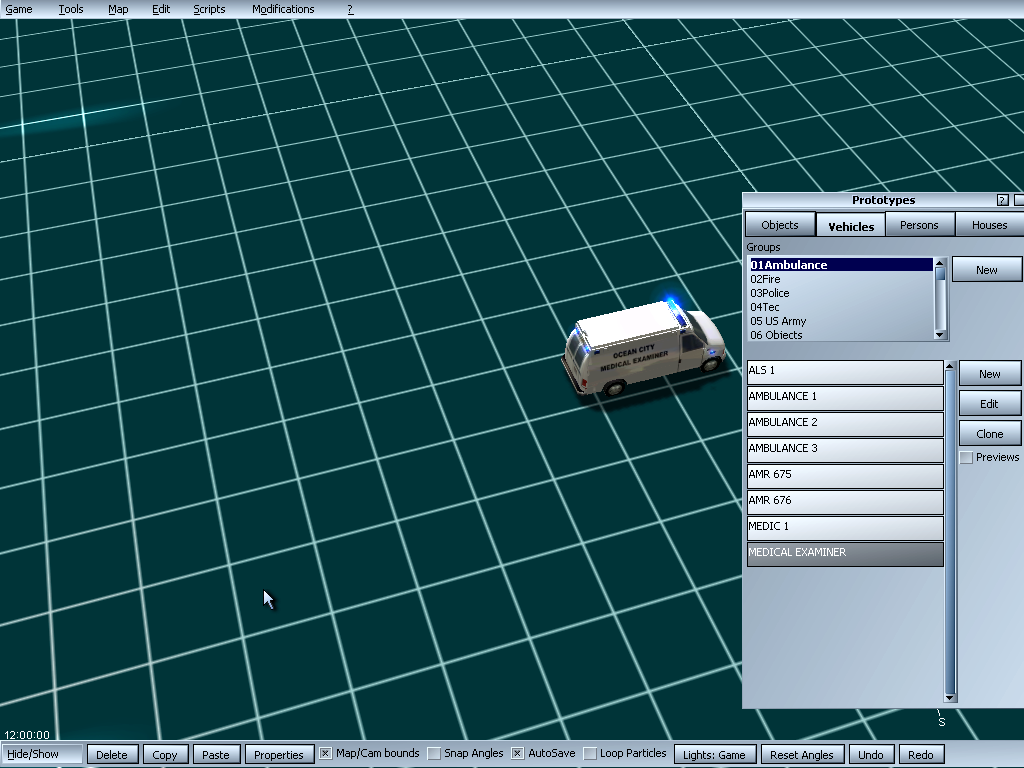Image resolution: width=1024 pixels, height=768 pixels.
Task: Click the Undo button
Action: (871, 754)
